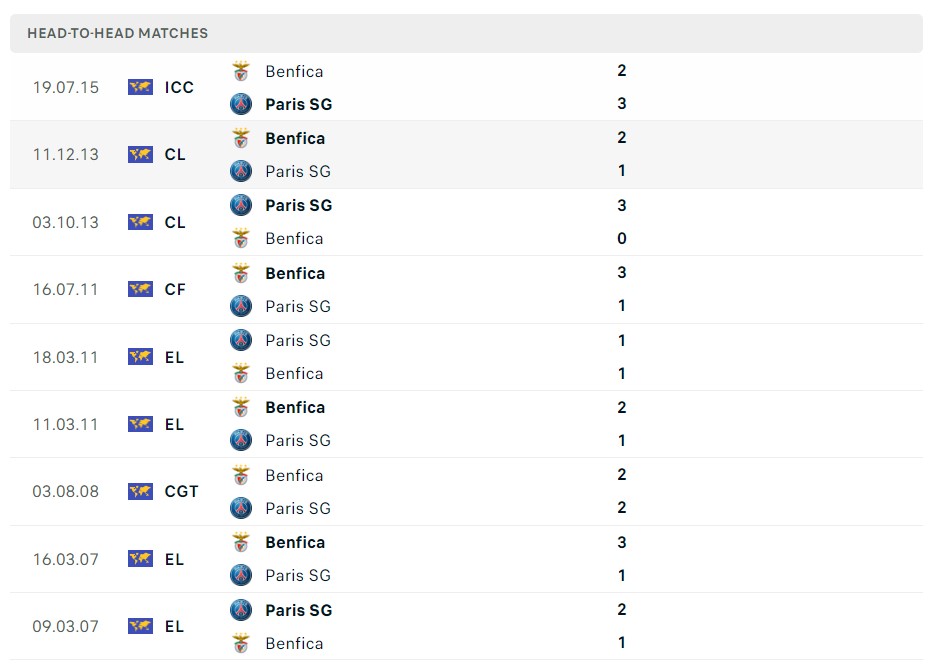
Task: Click Benfica's score of 3 in the 16.07.11 match
Action: tap(621, 272)
